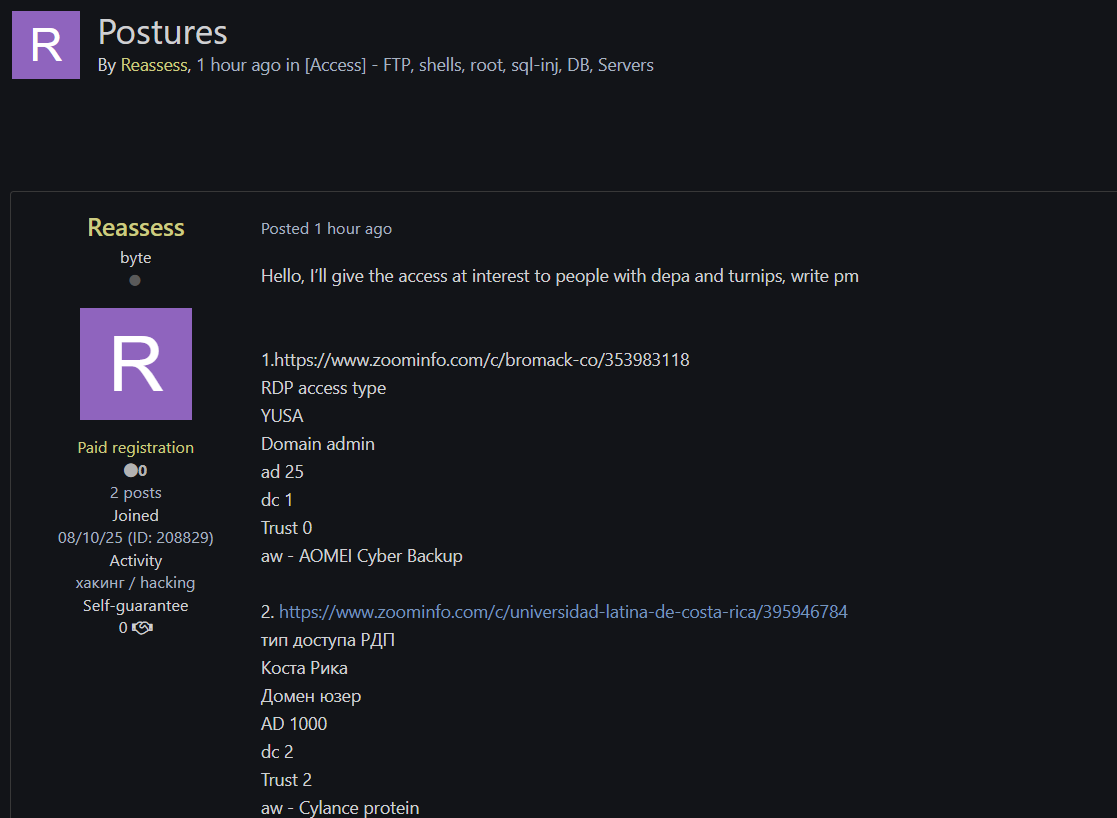Screen dimensions: 1117x818
Task: Click the handshake icon under Self-guarantee
Action: pyautogui.click(x=142, y=628)
